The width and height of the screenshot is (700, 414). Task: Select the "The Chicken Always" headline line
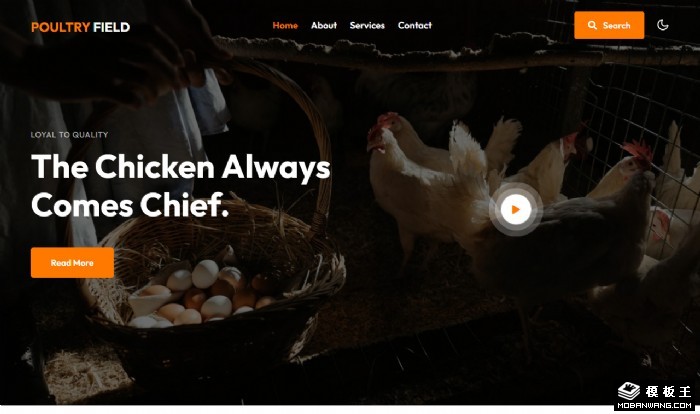pyautogui.click(x=181, y=167)
